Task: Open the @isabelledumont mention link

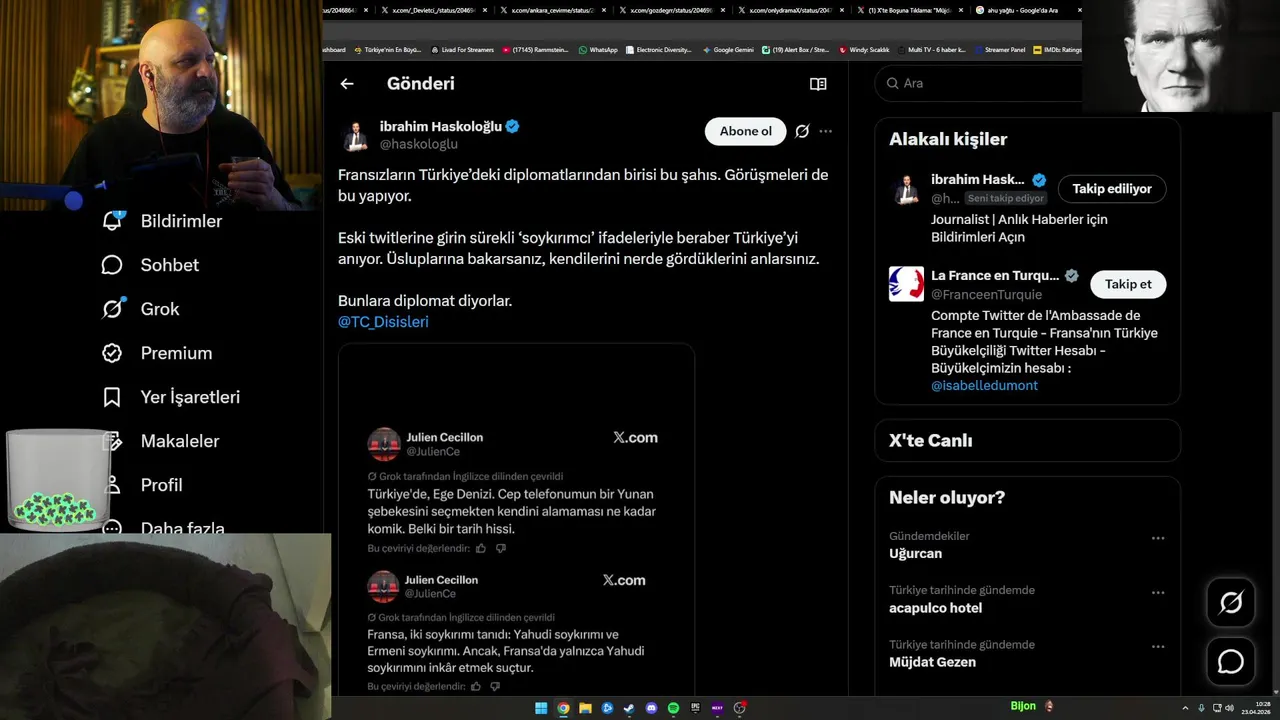Action: click(x=985, y=385)
